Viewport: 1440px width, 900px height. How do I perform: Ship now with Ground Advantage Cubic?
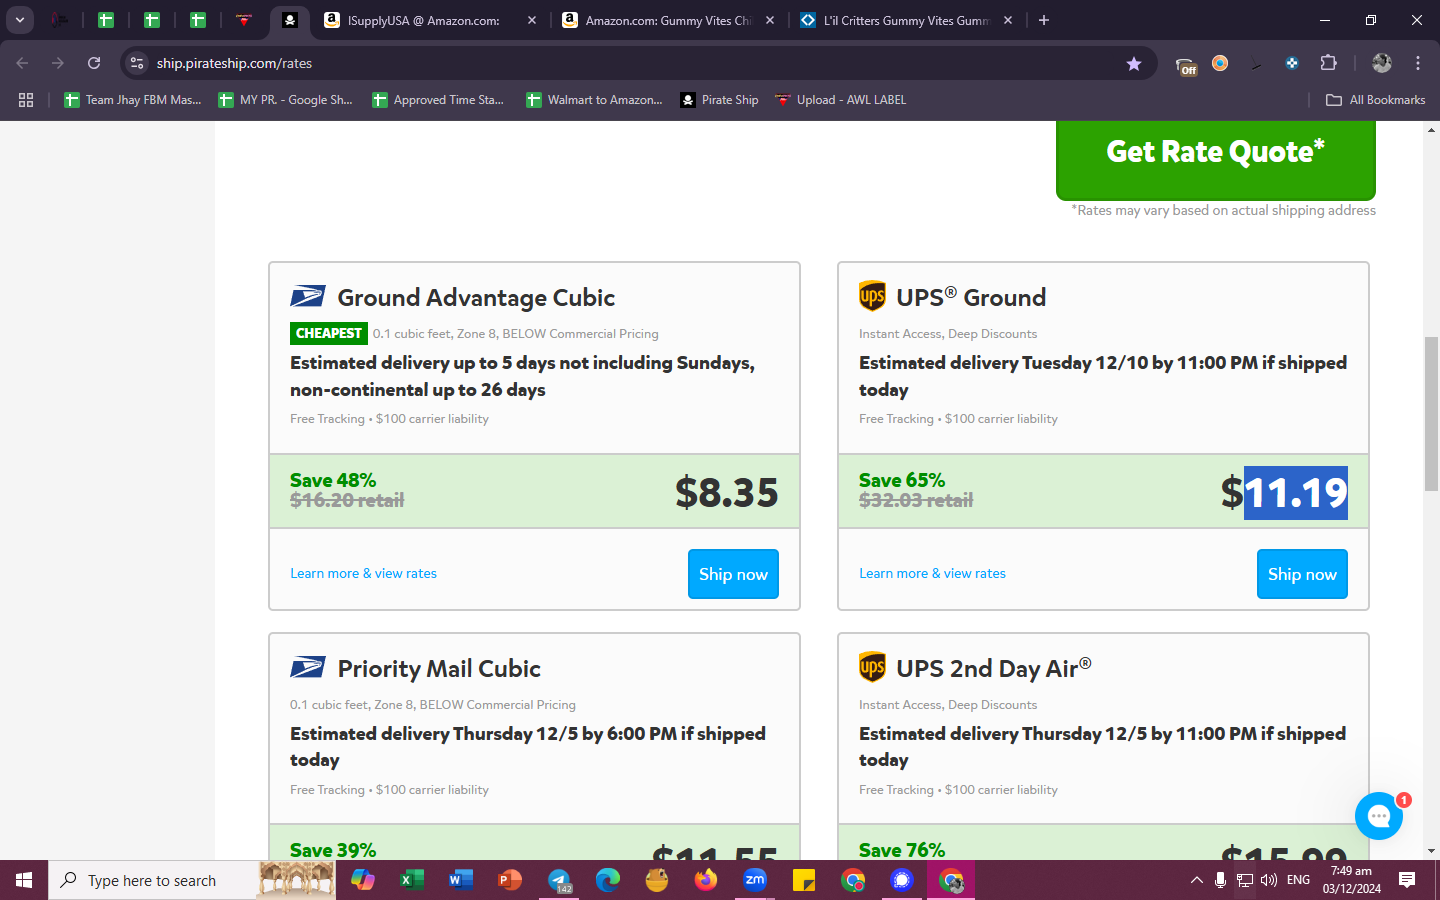[x=733, y=574]
